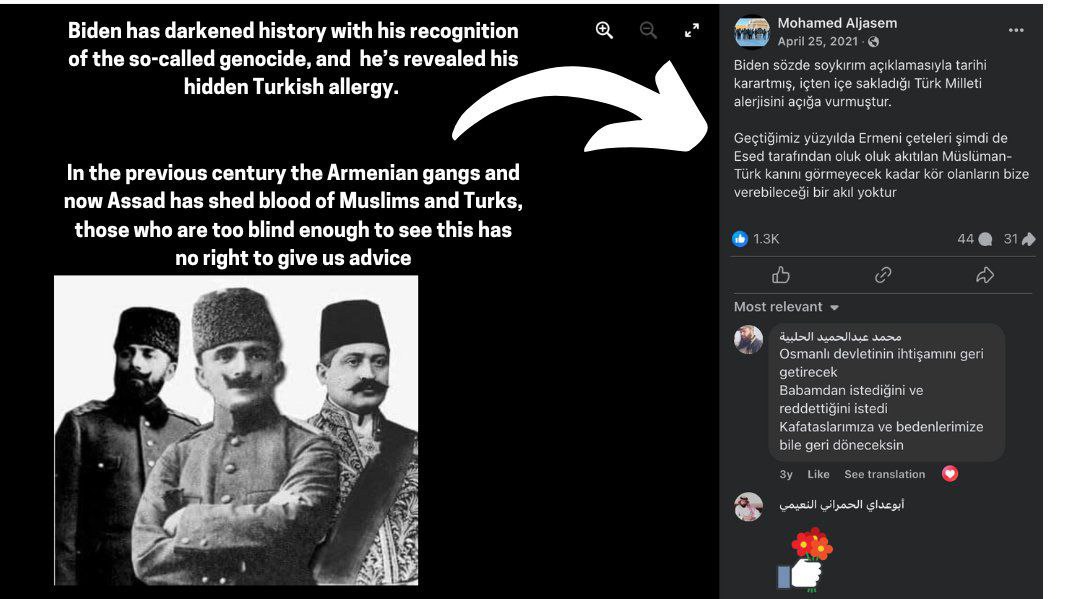This screenshot has height=599, width=1065.
Task: Click Mohamed Aljasem's profile picture
Action: [751, 31]
